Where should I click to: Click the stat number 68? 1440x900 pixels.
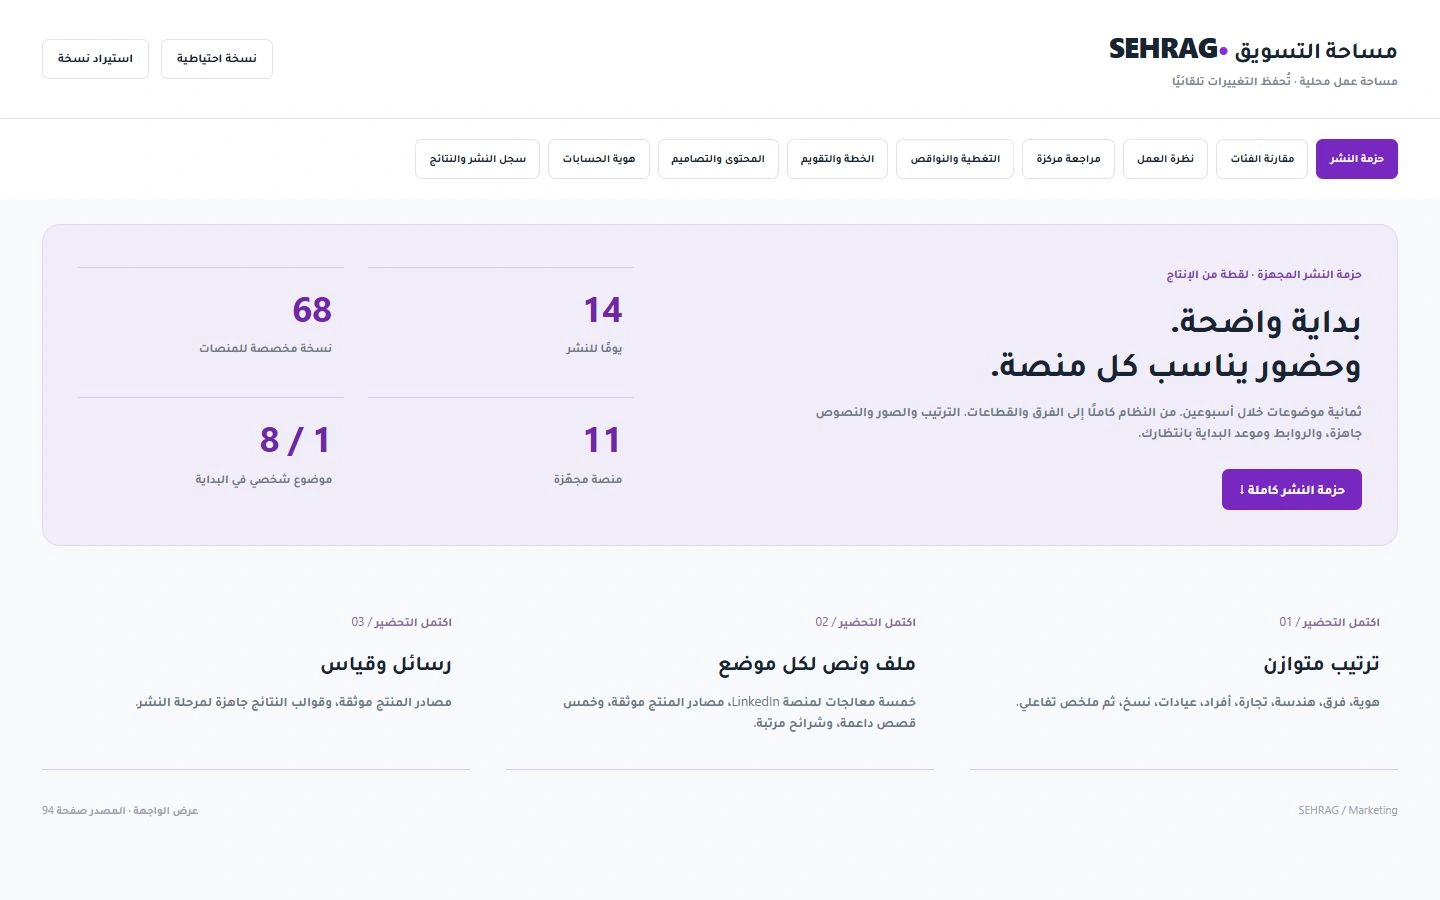coord(312,310)
